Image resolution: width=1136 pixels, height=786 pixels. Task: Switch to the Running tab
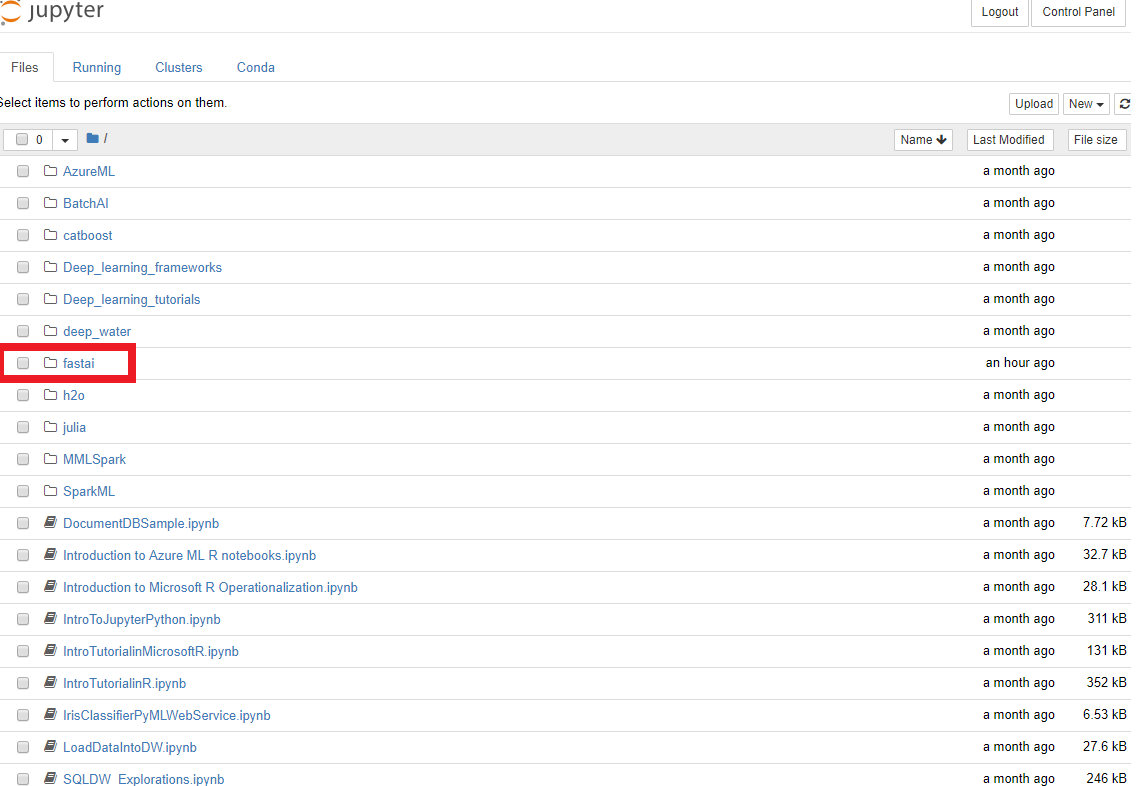(97, 68)
